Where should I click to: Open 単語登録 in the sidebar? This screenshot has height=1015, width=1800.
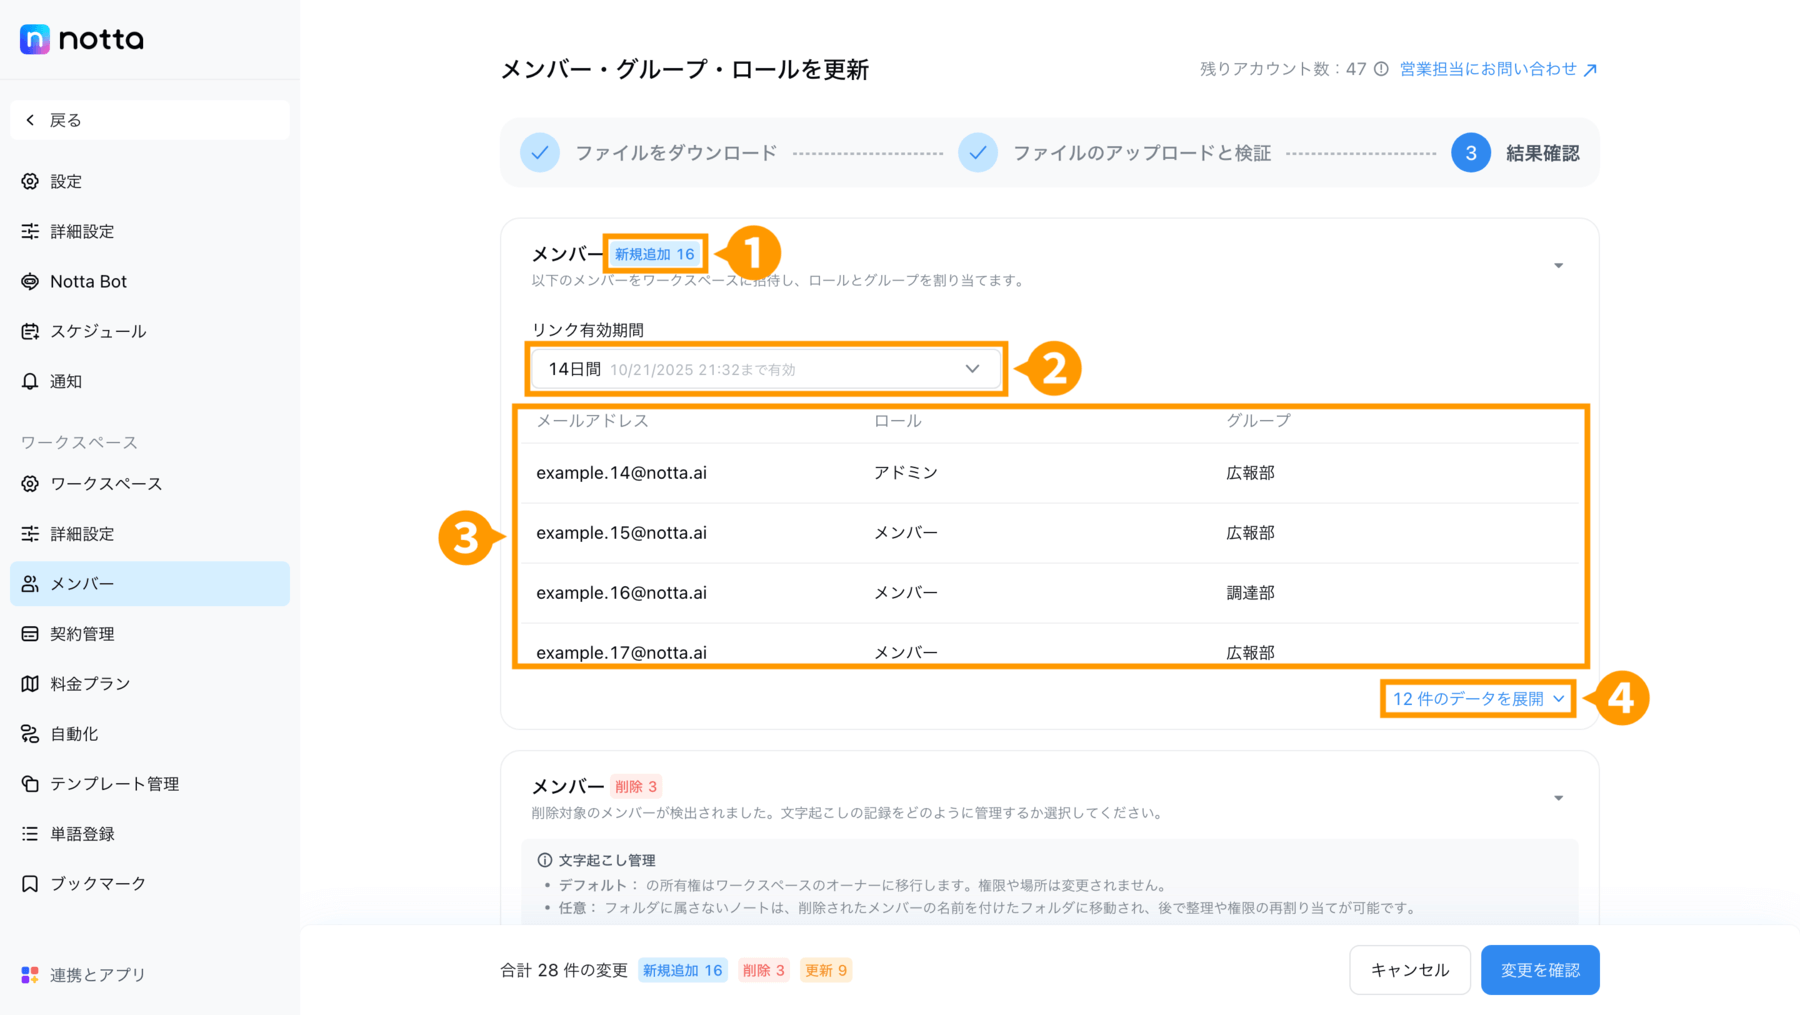pyautogui.click(x=150, y=833)
